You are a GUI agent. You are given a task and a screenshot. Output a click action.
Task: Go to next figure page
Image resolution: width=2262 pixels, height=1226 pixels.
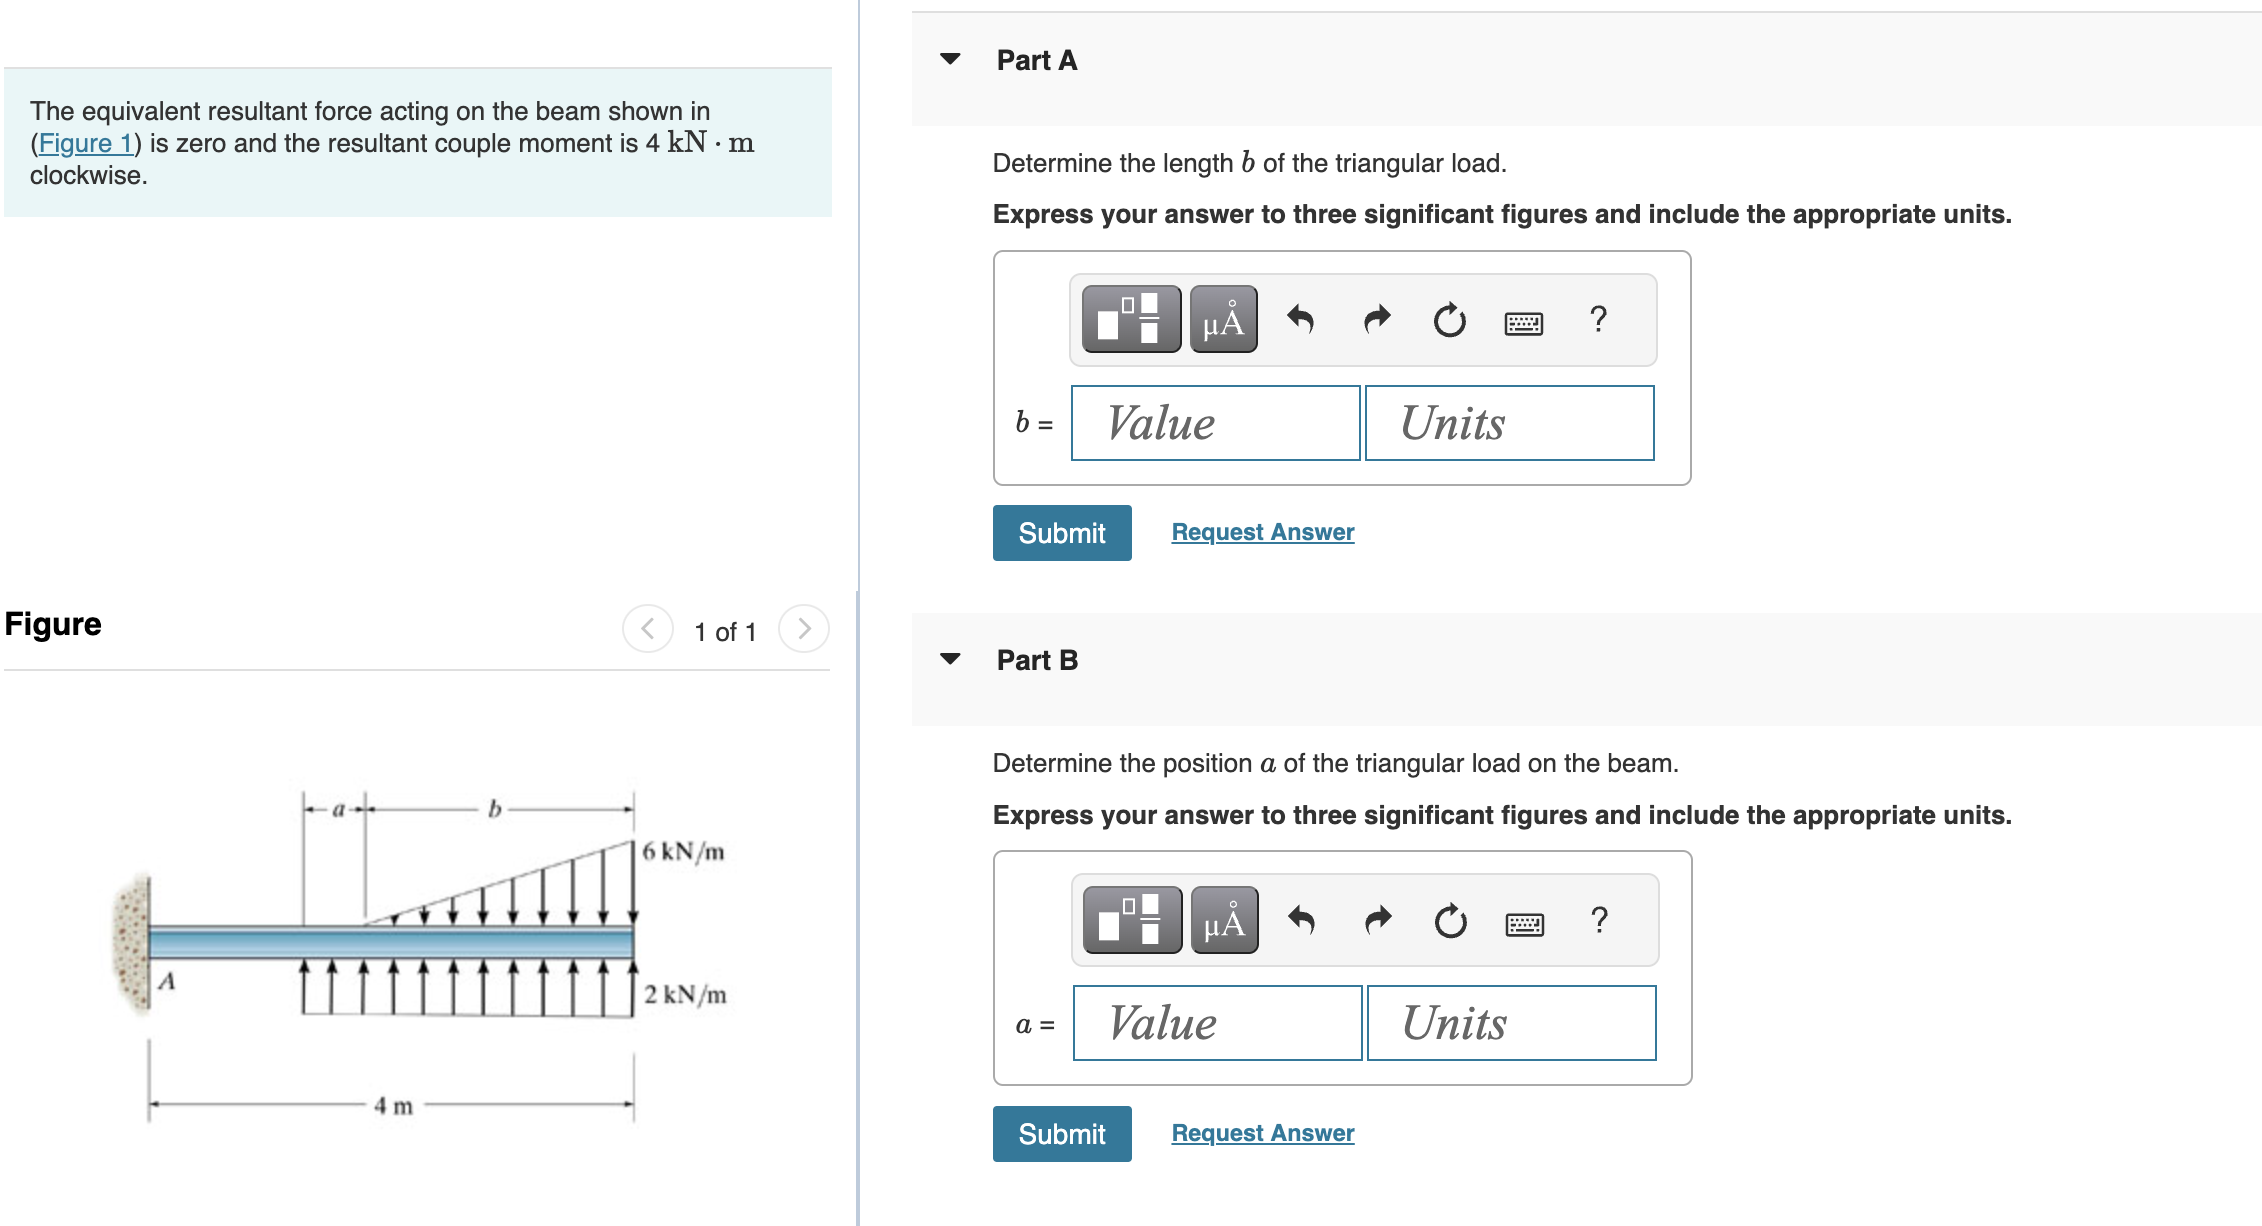(x=803, y=629)
